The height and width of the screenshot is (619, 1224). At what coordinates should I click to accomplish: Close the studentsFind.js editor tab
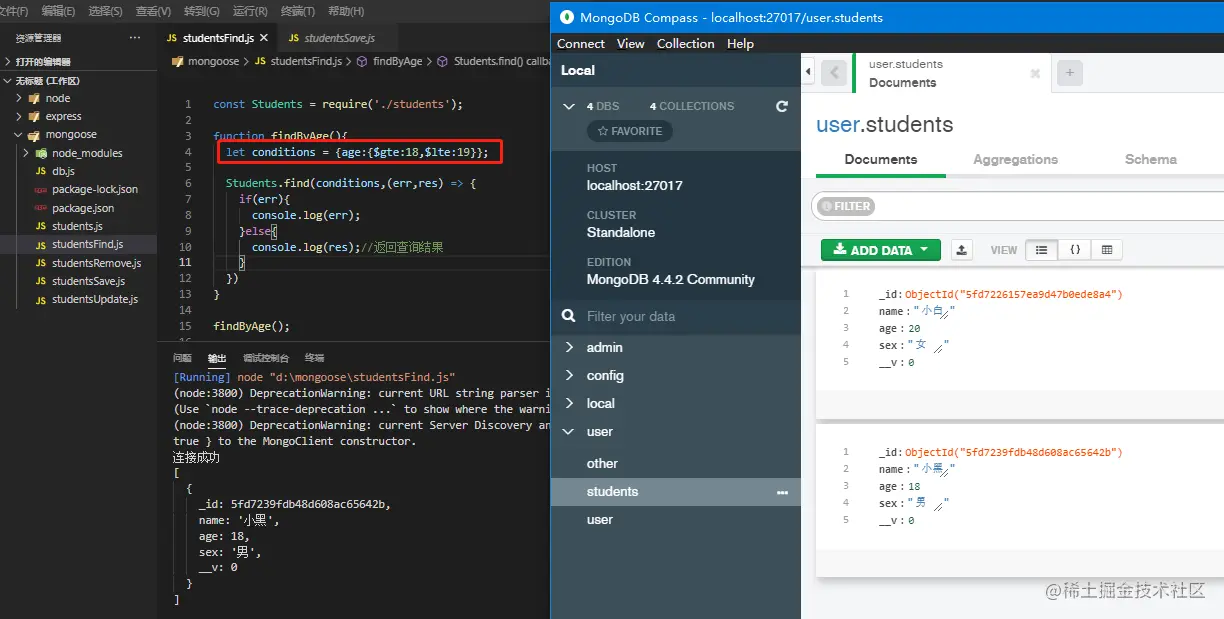(x=264, y=38)
